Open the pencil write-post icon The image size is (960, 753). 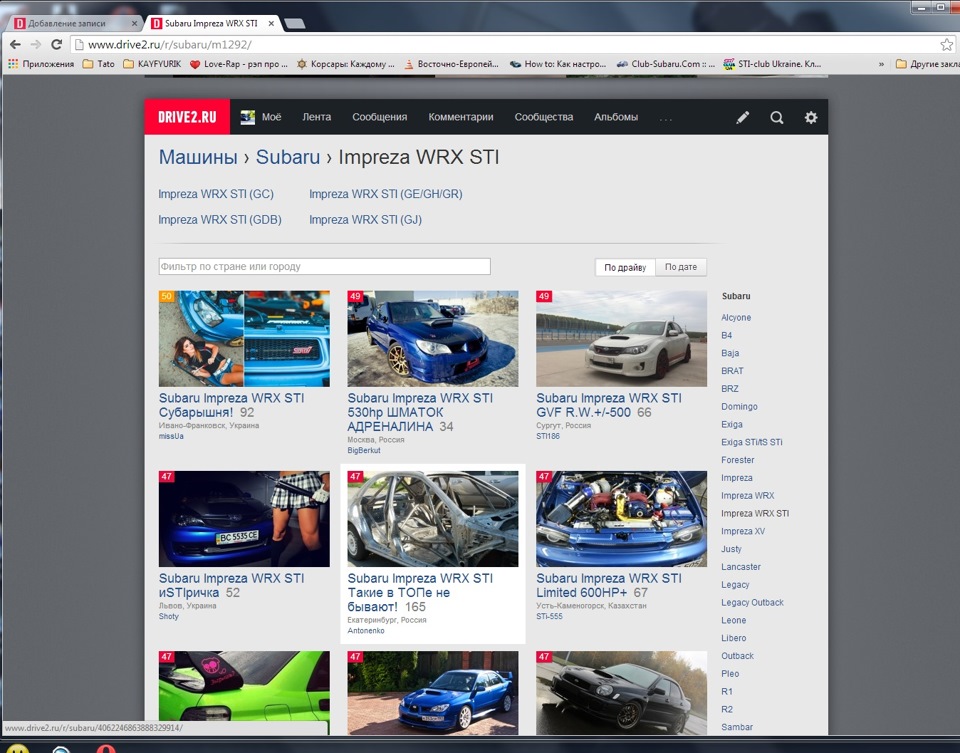point(743,117)
